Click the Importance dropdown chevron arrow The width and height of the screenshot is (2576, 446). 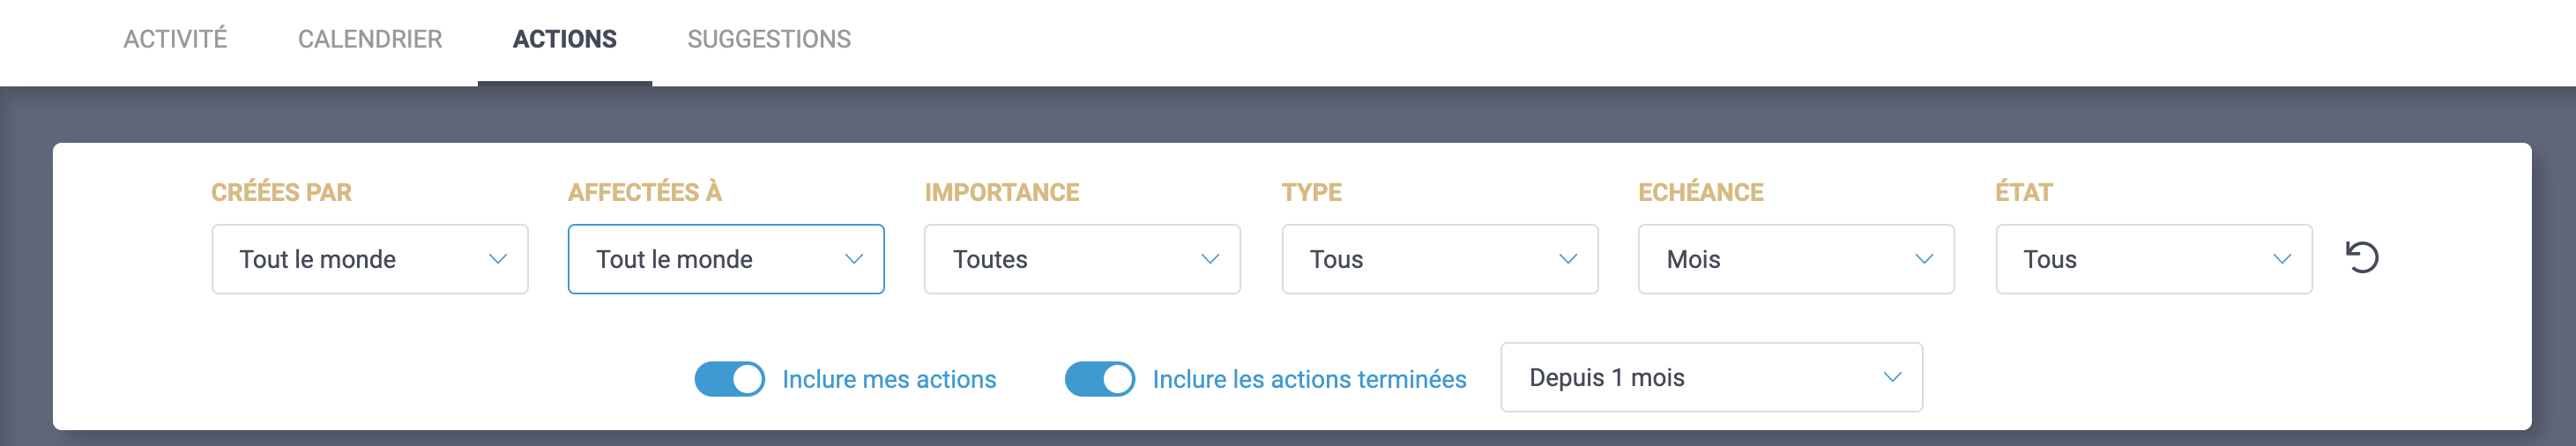point(1210,259)
